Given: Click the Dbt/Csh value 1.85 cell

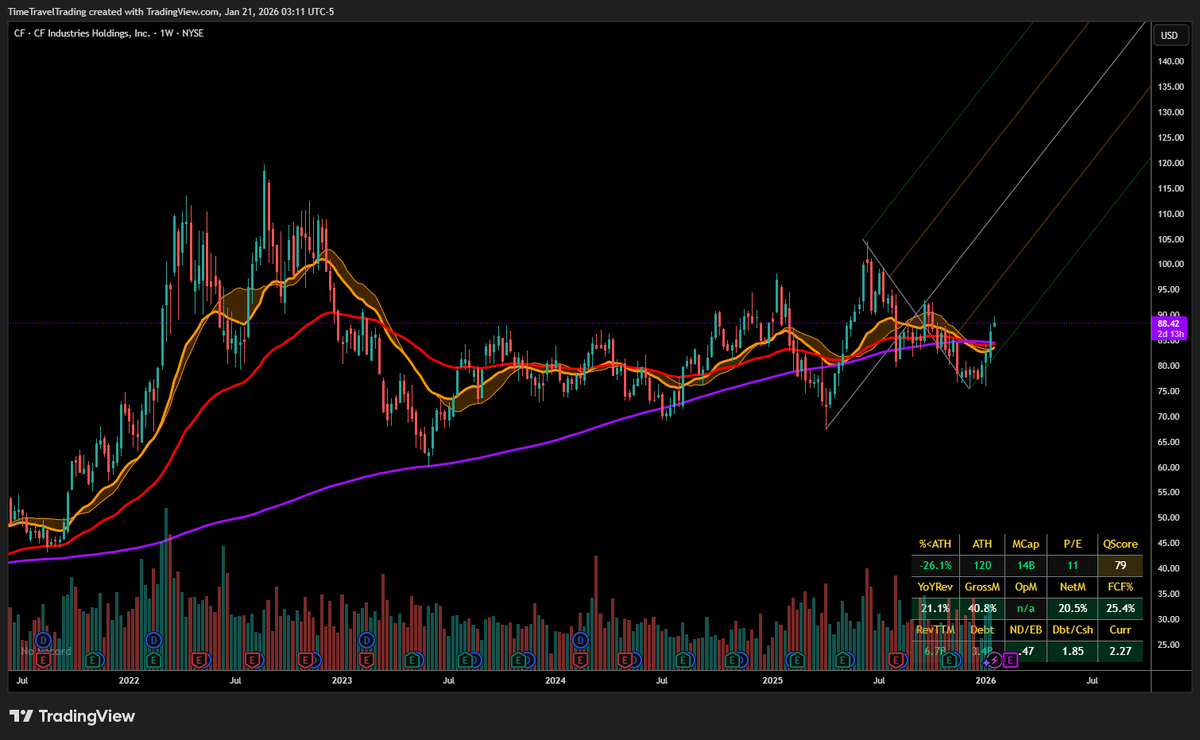Looking at the screenshot, I should click(1072, 651).
